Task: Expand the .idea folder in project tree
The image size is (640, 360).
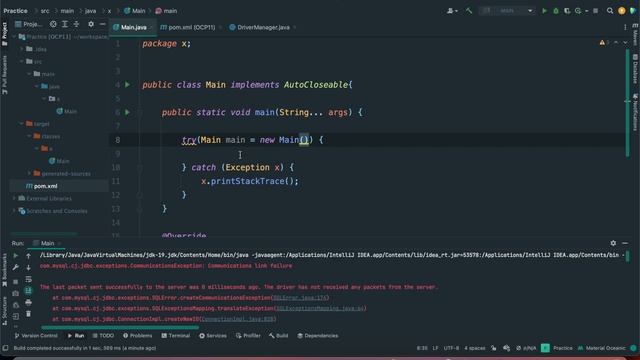Action: 22,49
